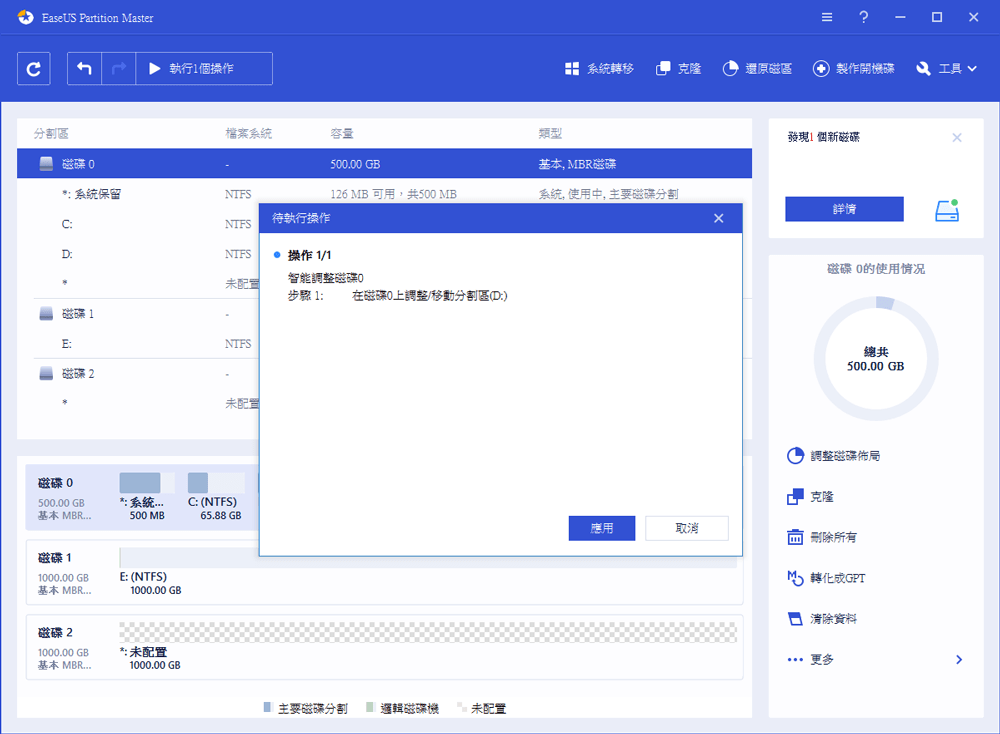Click 基本, MBR磁碟 type cell
1000x734 pixels.
click(577, 164)
